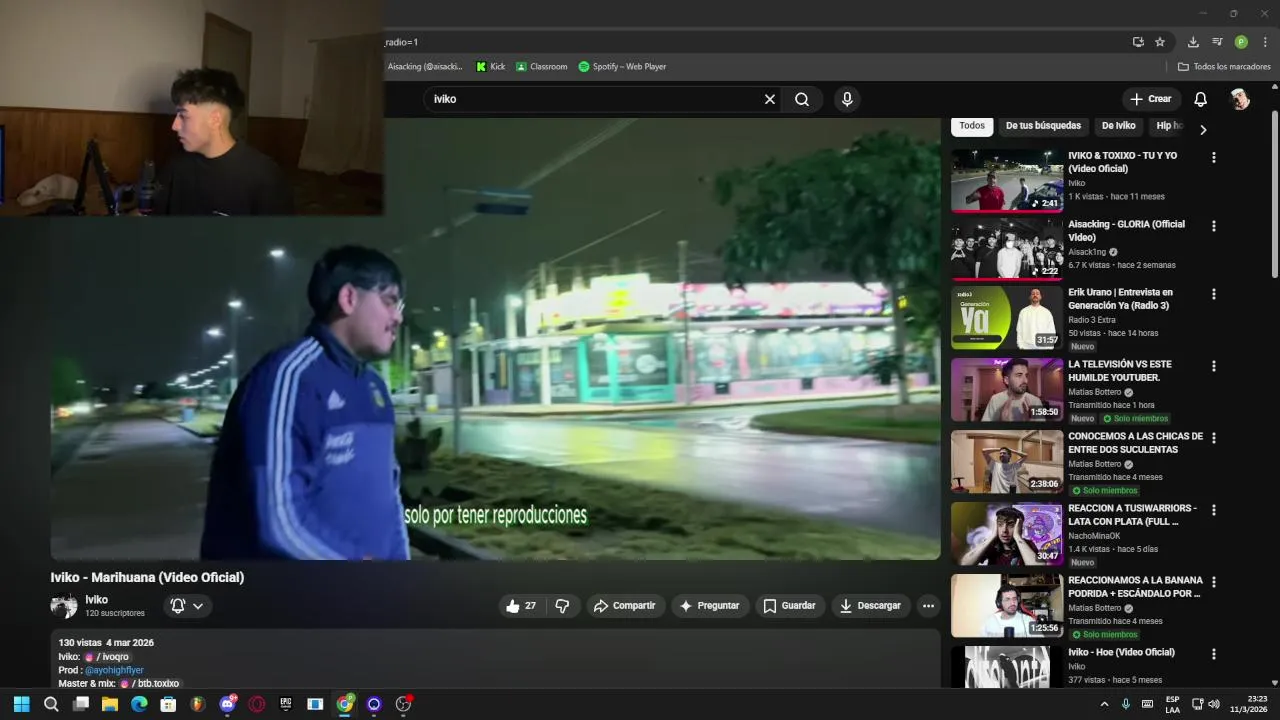Image resolution: width=1280 pixels, height=720 pixels.
Task: Click the Crear button
Action: [1150, 99]
